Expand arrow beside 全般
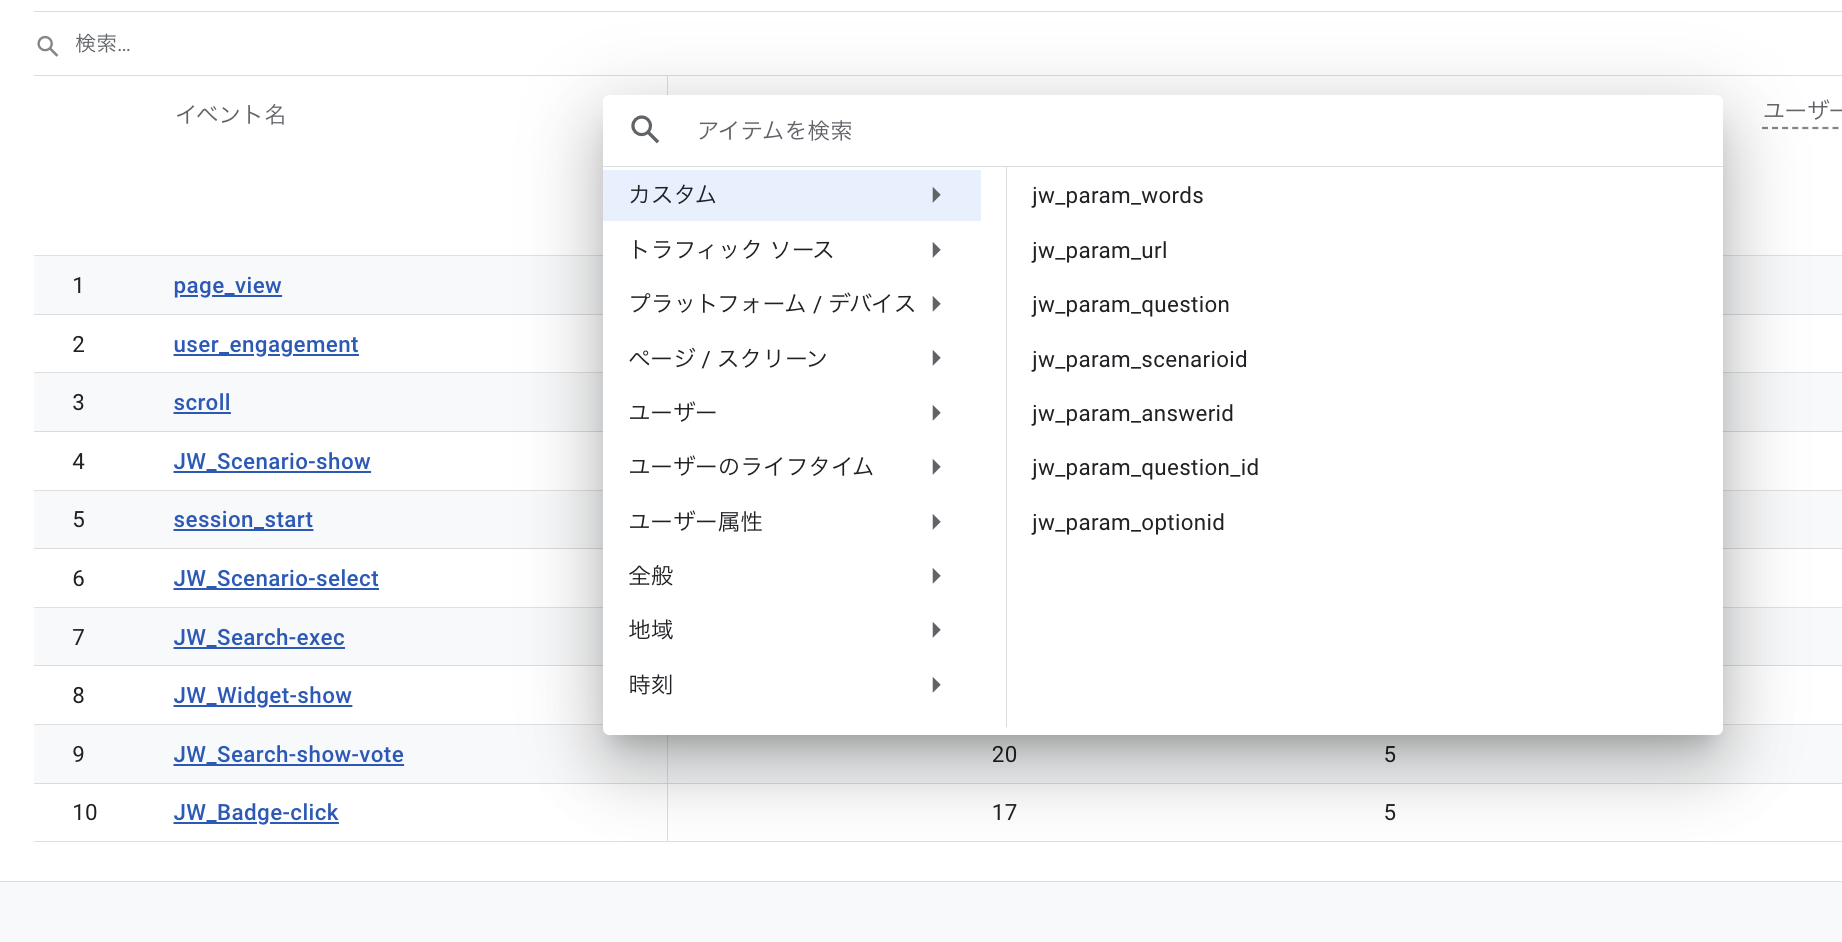 point(936,576)
